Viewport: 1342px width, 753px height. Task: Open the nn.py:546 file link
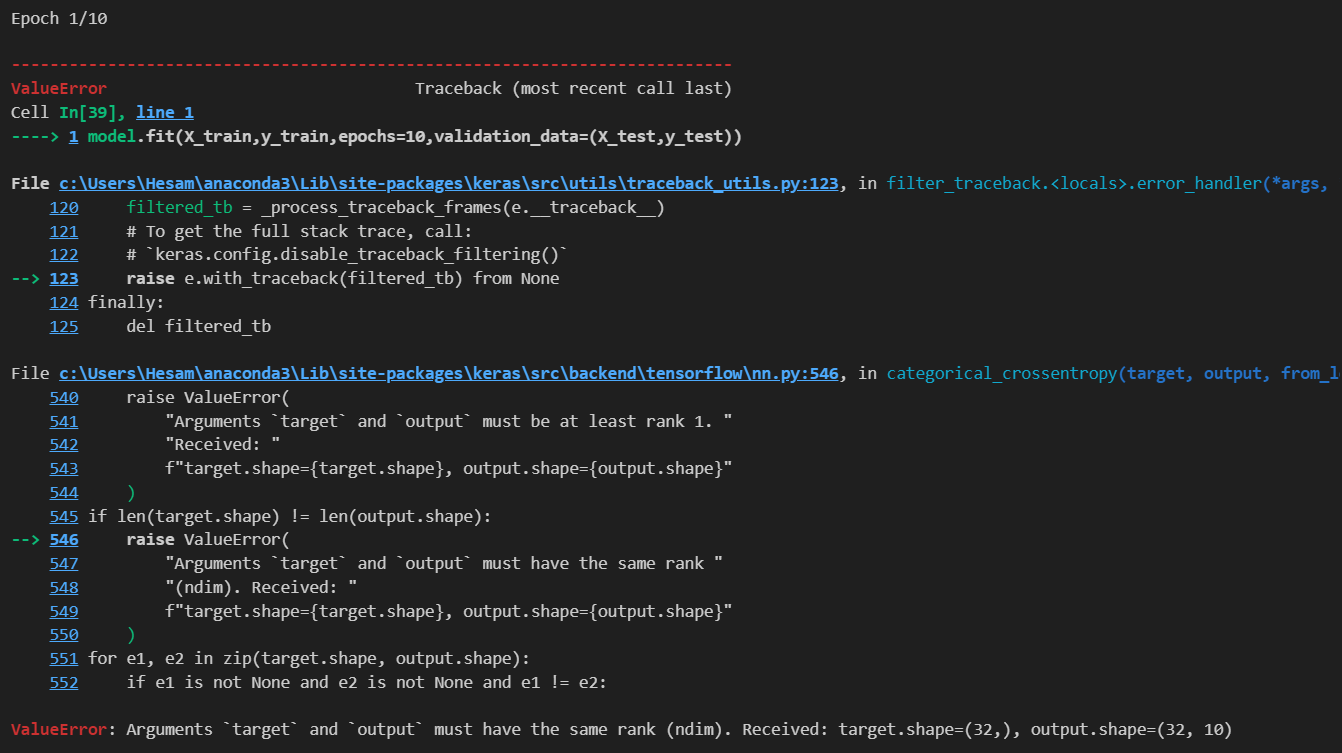(448, 373)
